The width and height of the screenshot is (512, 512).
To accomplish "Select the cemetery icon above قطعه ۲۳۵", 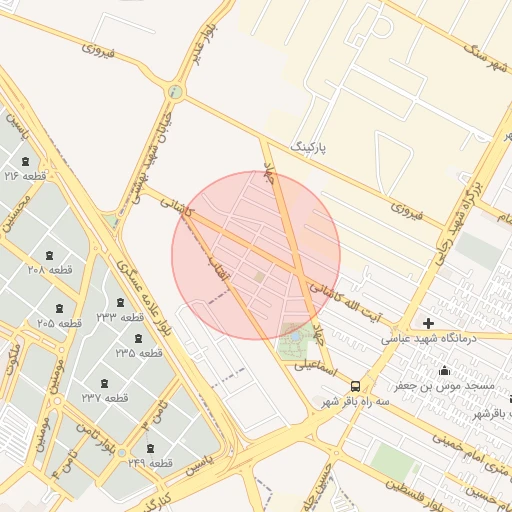I will point(139,338).
